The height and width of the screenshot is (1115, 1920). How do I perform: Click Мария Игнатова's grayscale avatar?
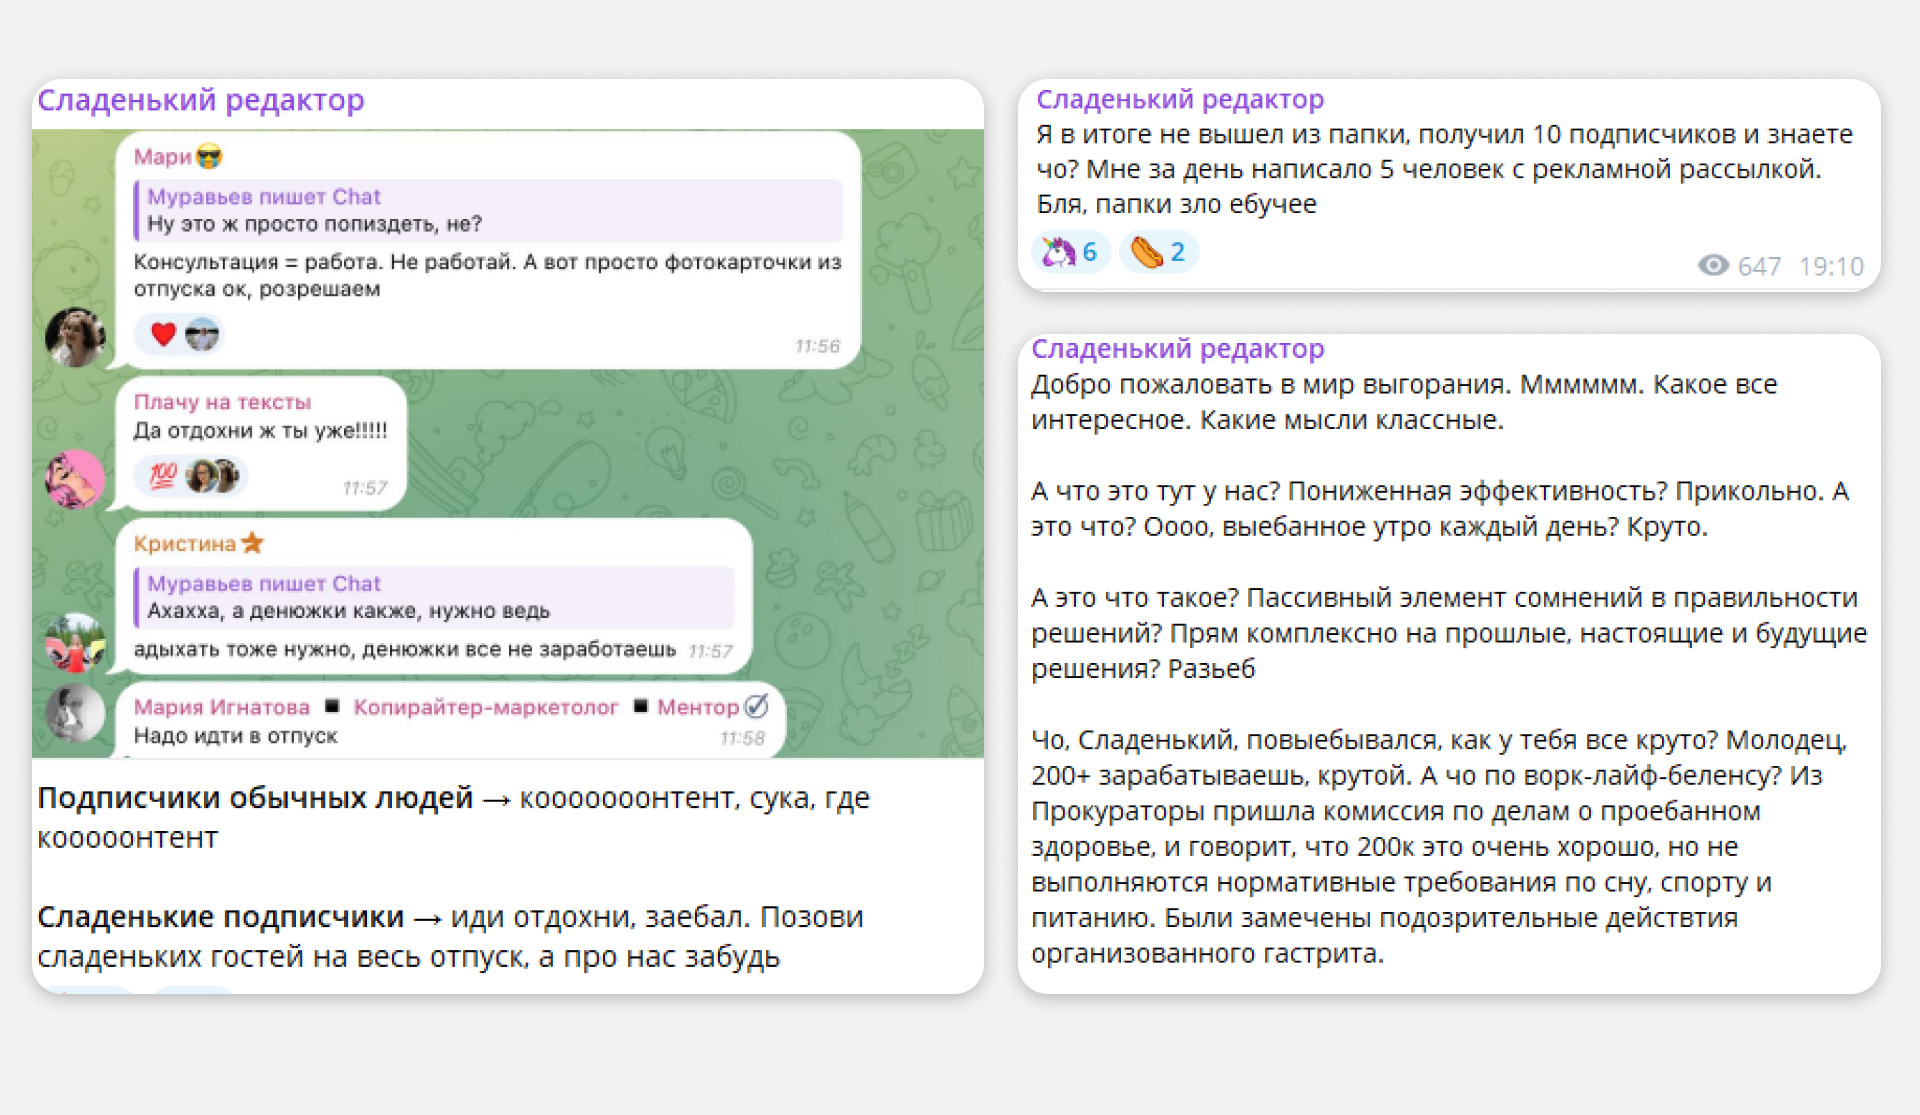pyautogui.click(x=75, y=713)
